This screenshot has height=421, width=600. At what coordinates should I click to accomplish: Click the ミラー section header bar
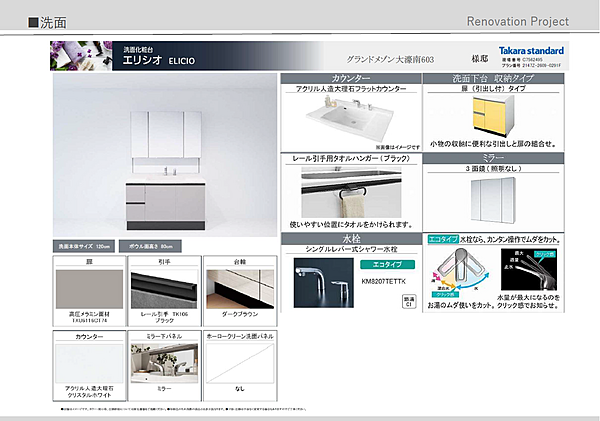[493, 158]
